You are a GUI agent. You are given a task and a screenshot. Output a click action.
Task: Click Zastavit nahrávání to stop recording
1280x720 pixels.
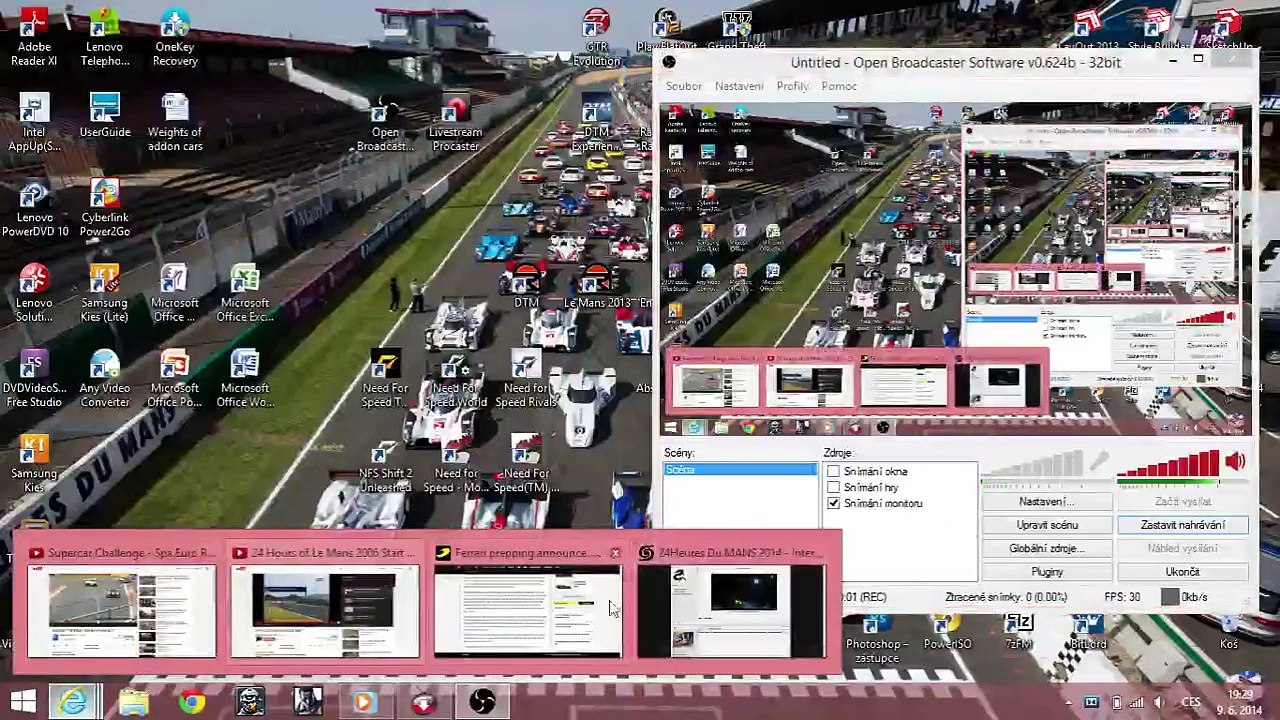click(x=1183, y=525)
